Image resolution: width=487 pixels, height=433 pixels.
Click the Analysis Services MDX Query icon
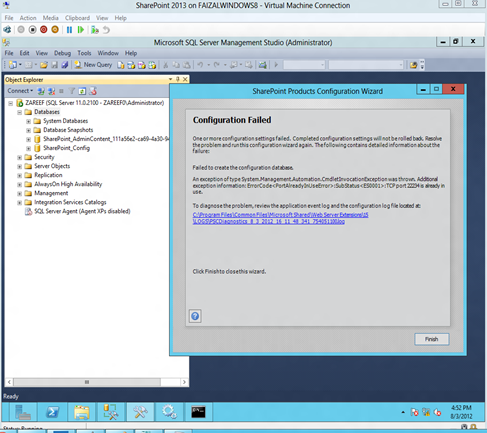coord(131,65)
